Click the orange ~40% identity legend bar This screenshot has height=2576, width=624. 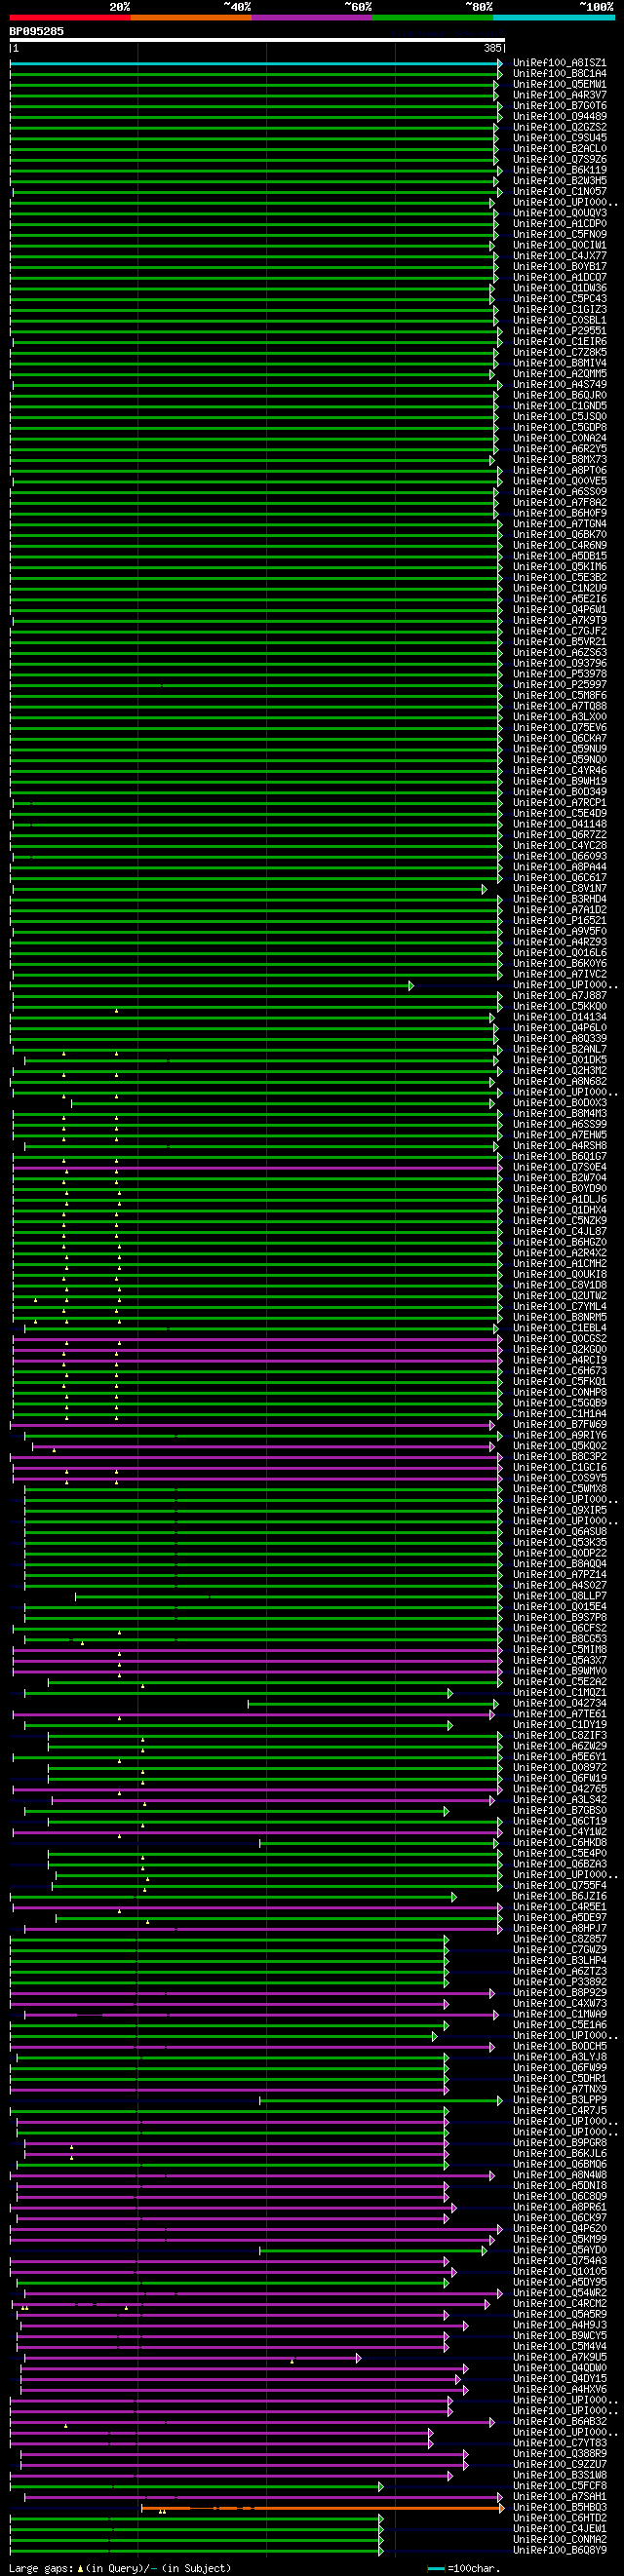tap(191, 17)
